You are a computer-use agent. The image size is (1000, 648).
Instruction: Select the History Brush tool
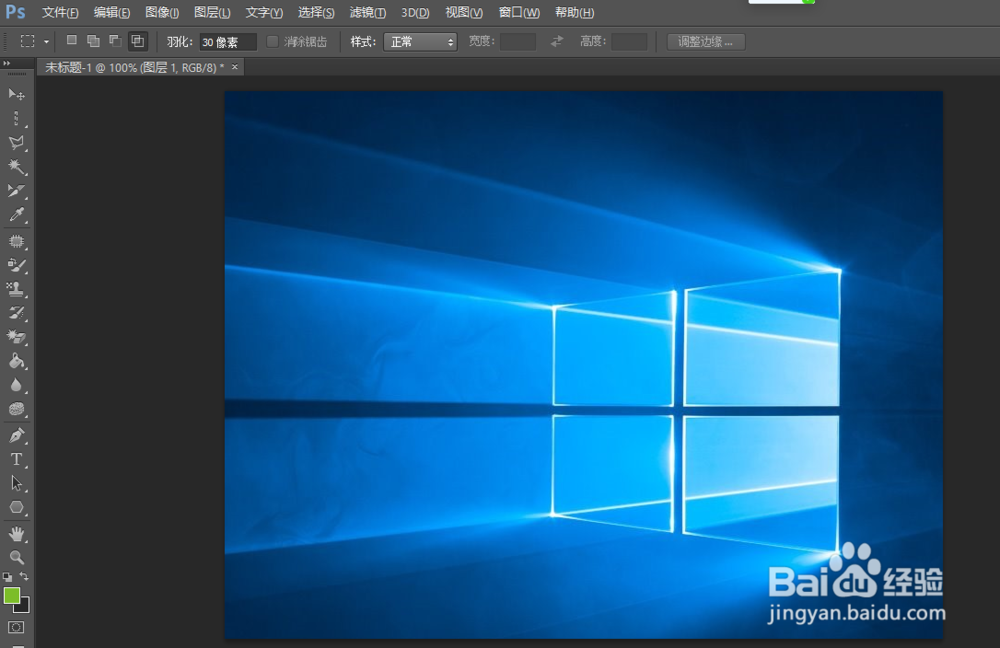pyautogui.click(x=17, y=313)
